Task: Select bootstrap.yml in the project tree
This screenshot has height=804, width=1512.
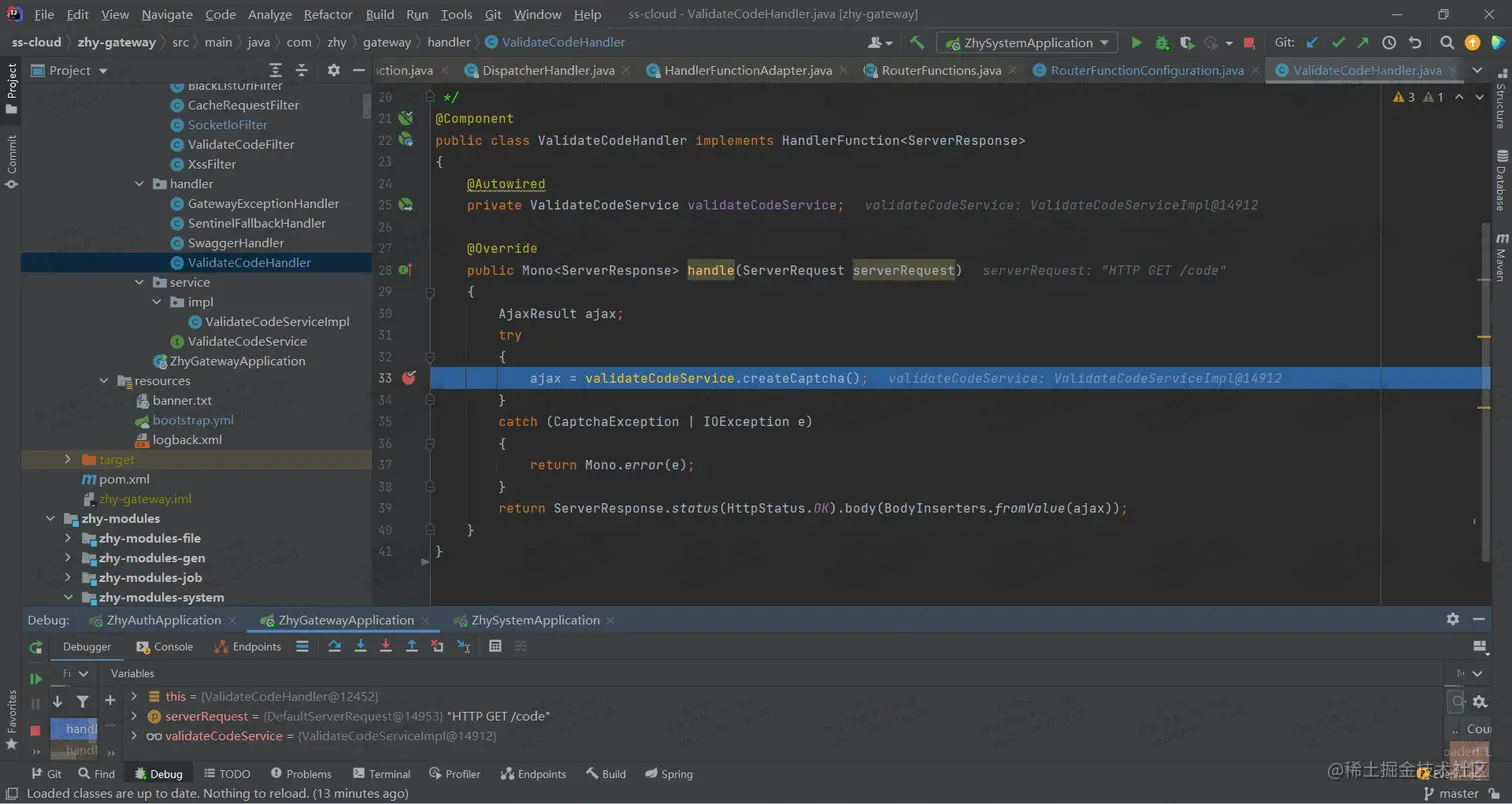Action: pyautogui.click(x=193, y=420)
